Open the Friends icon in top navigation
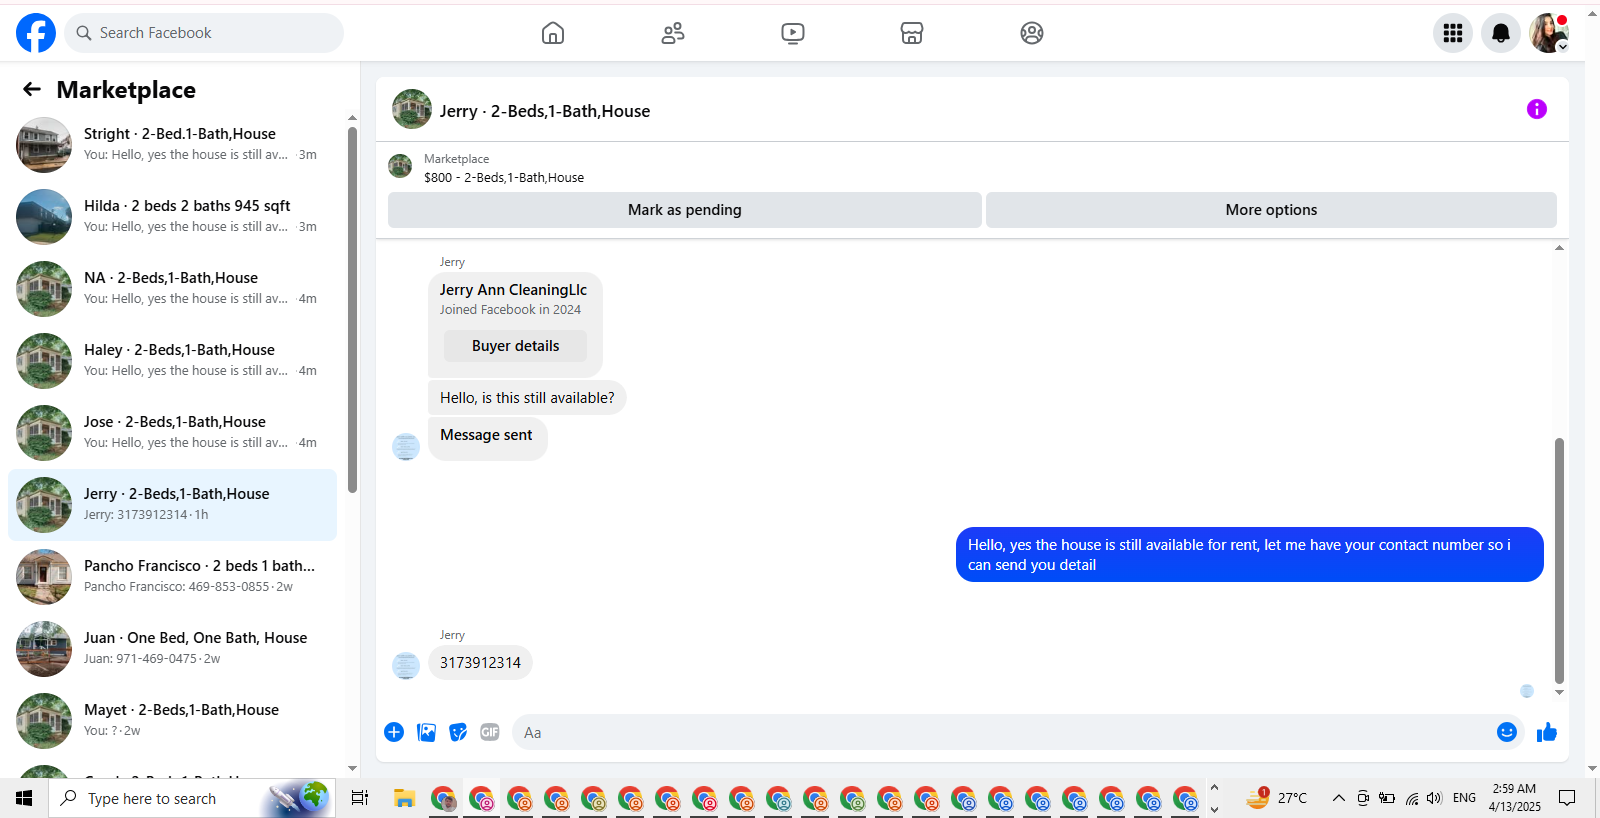This screenshot has height=818, width=1600. pos(673,33)
